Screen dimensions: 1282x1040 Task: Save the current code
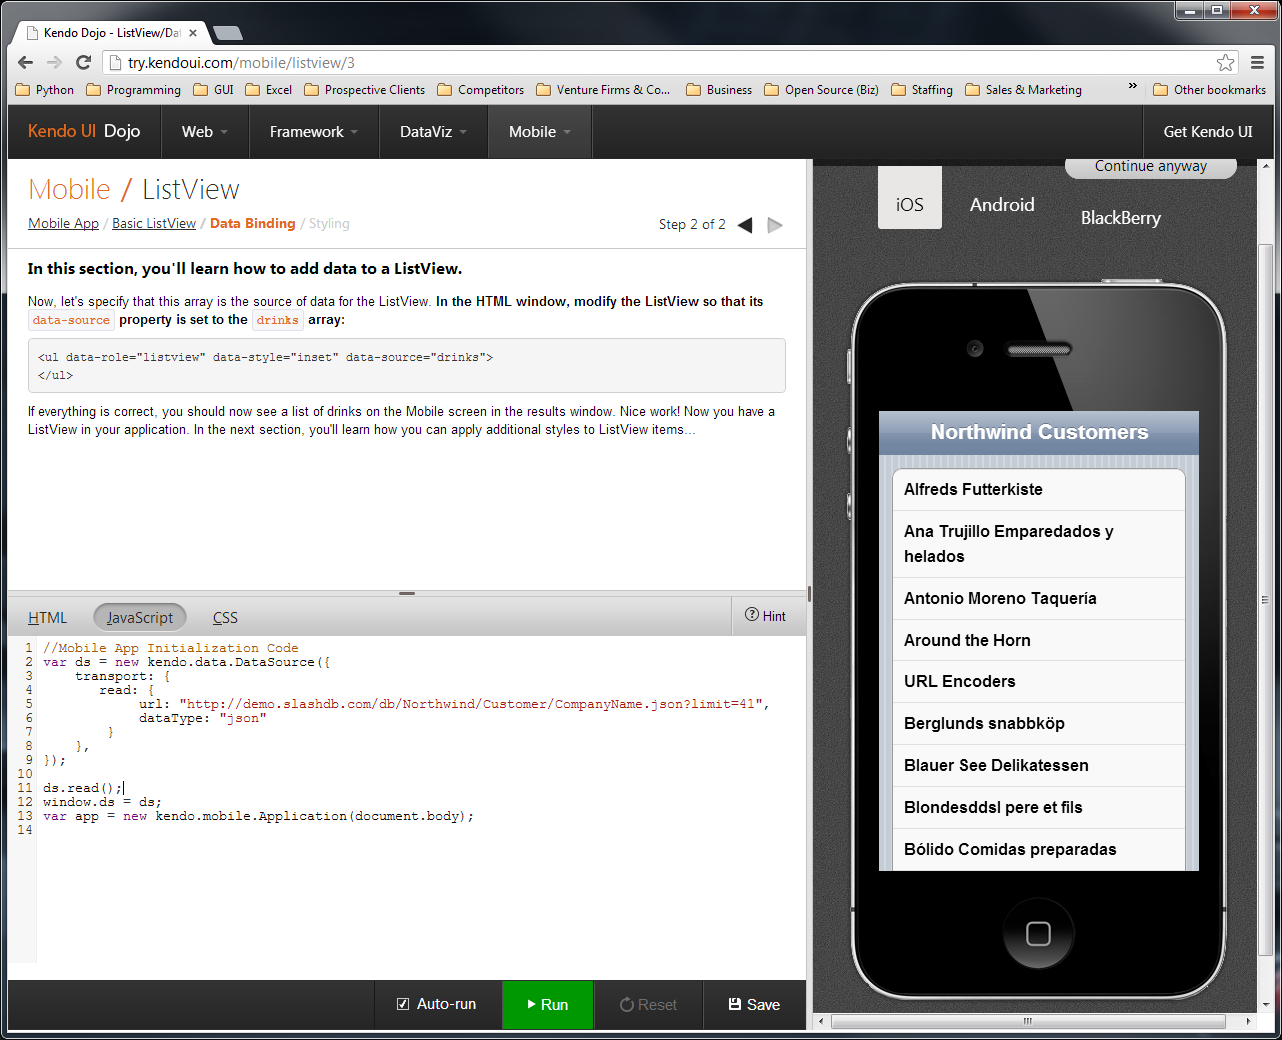(x=754, y=1005)
